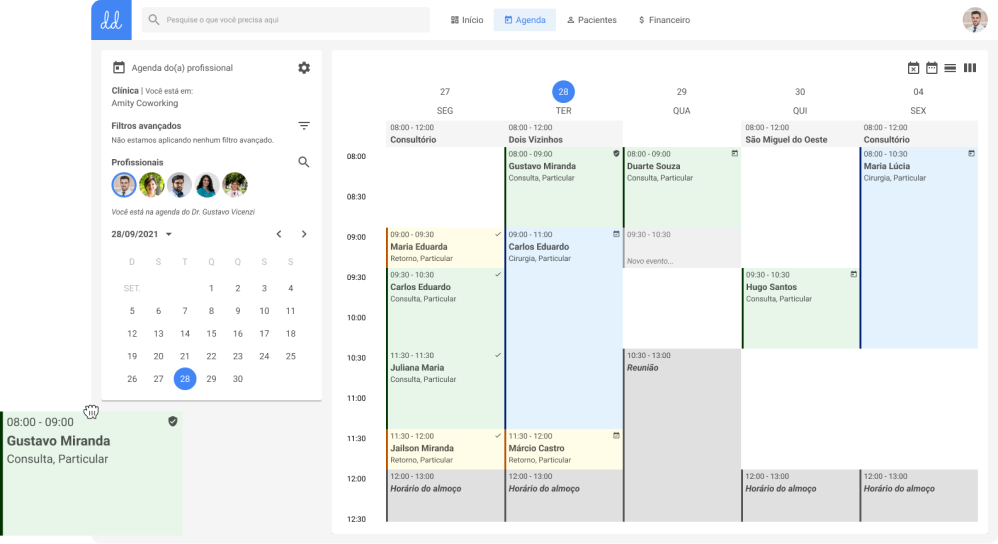Select day 15 in the mini calendar
Viewport: 998px width, 544px height.
(x=211, y=333)
